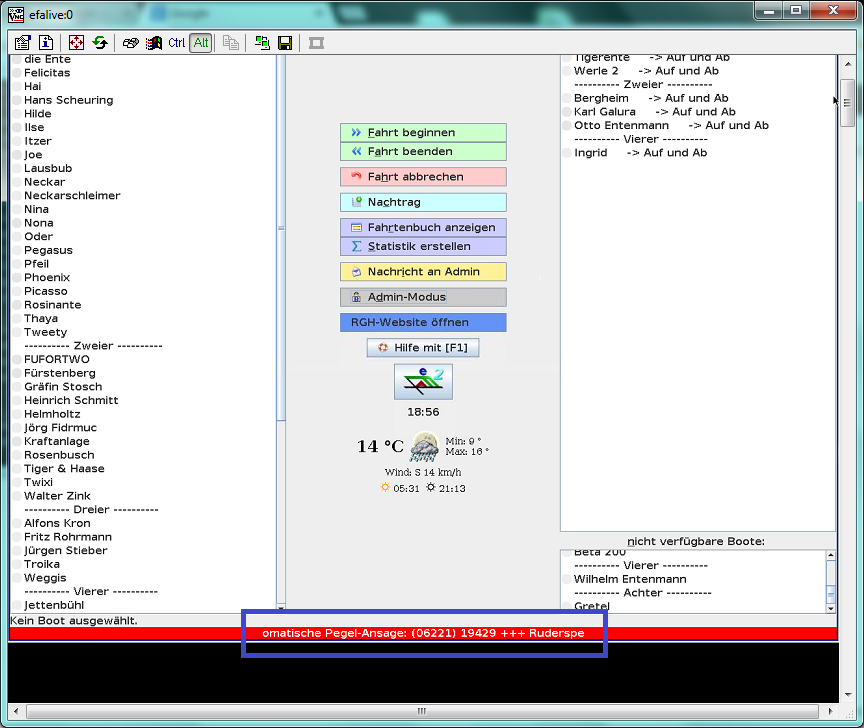Image resolution: width=864 pixels, height=728 pixels.
Task: Click the efa2 logo image button
Action: point(423,382)
